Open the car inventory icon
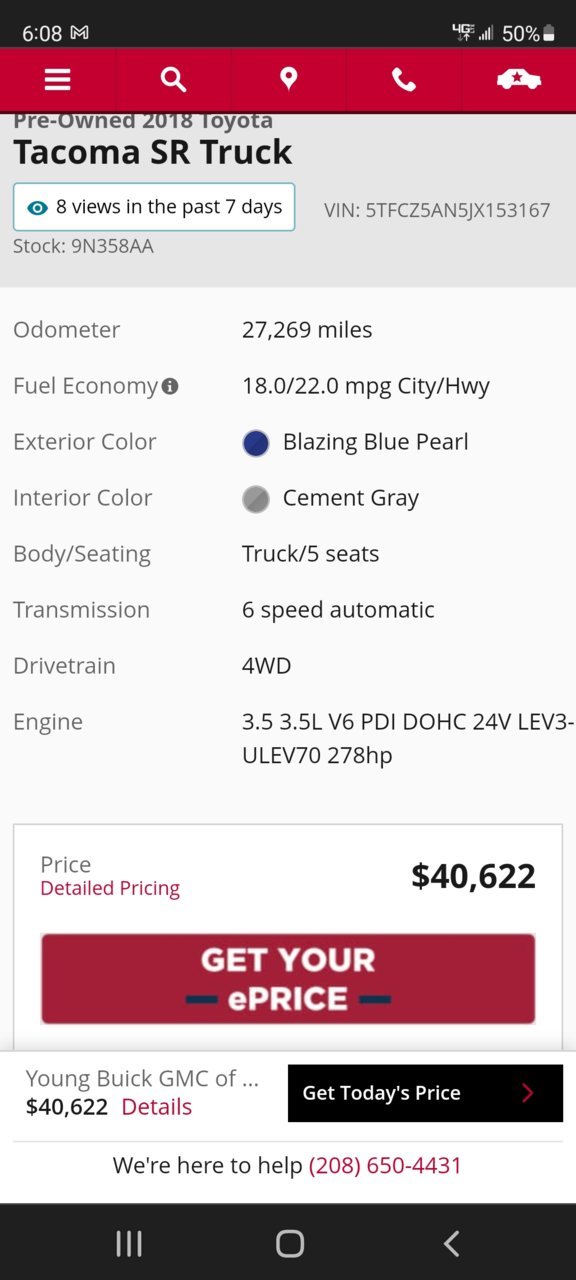The height and width of the screenshot is (1280, 576). [519, 79]
